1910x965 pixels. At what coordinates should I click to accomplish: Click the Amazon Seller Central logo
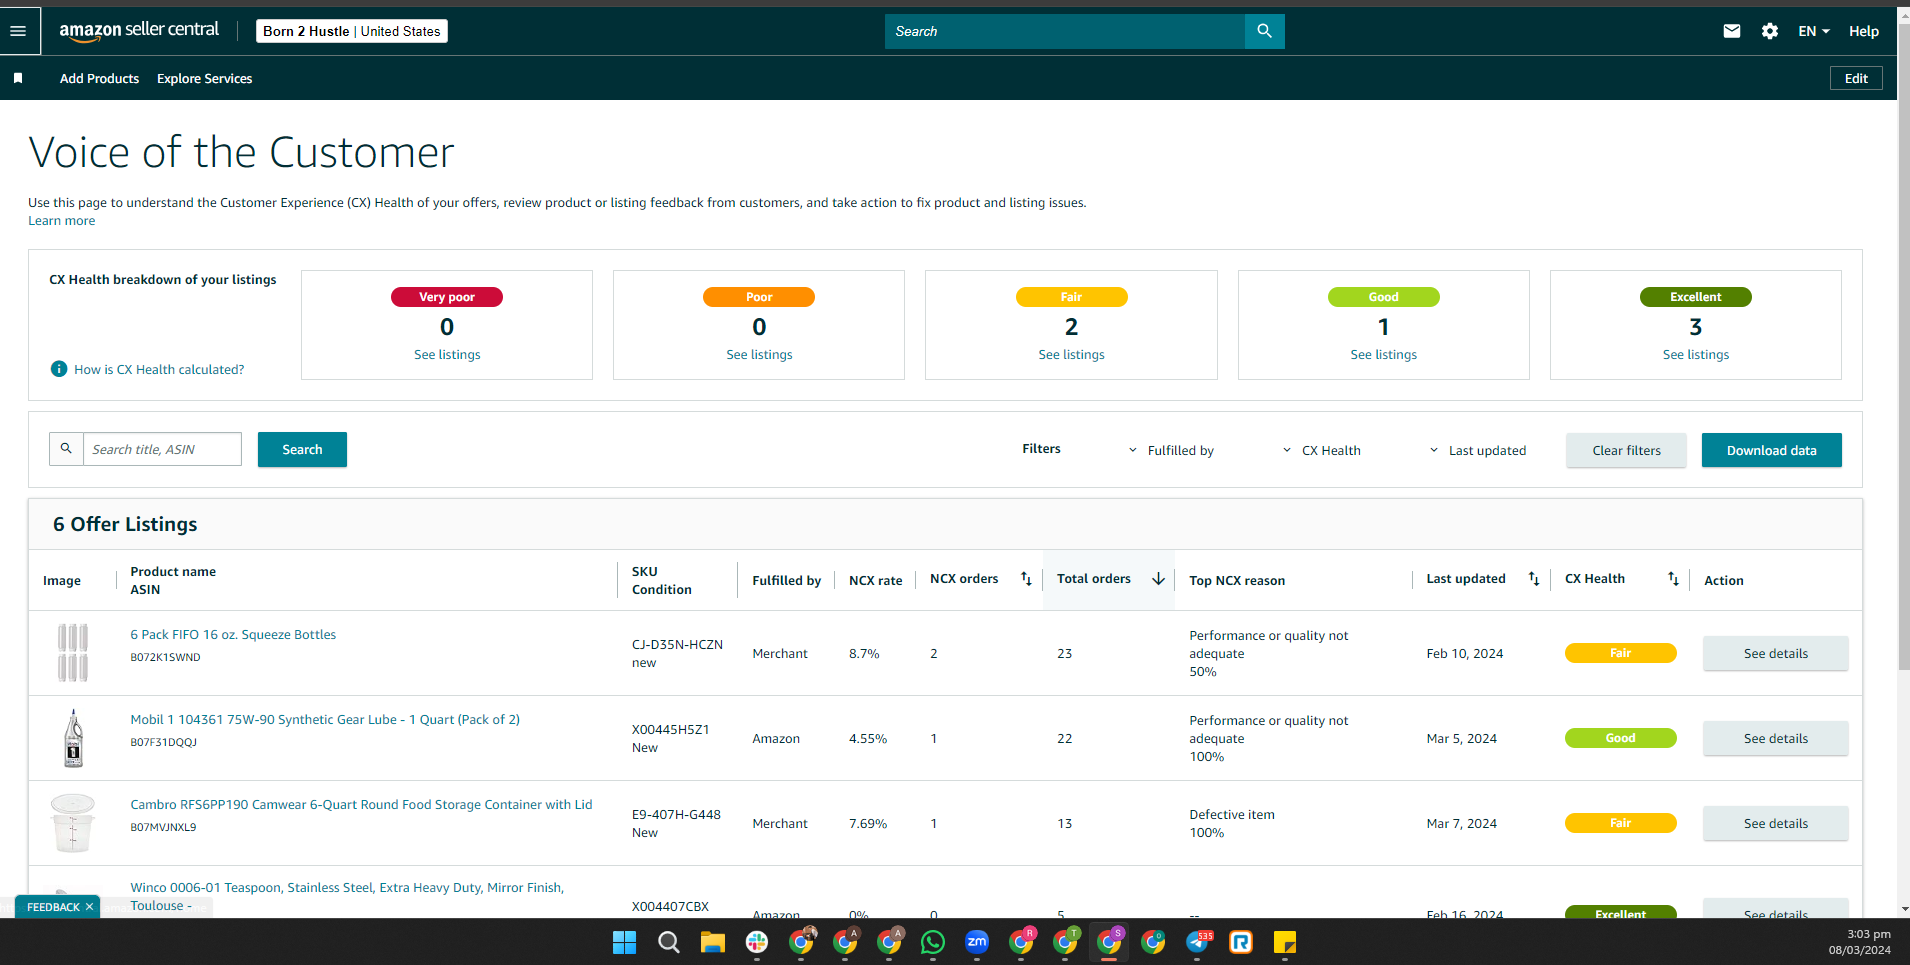tap(139, 31)
